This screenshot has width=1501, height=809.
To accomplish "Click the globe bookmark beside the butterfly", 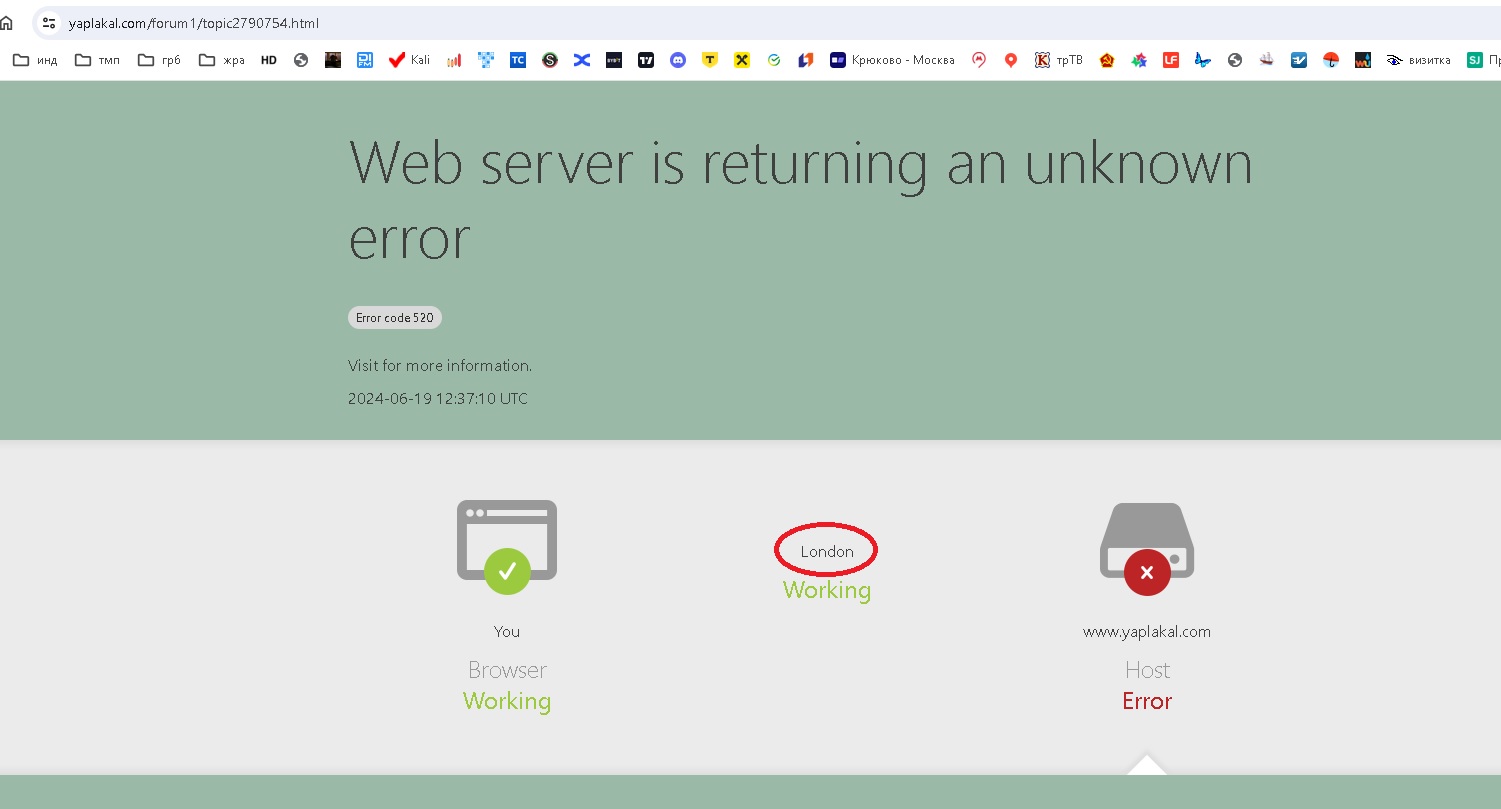I will [x=1235, y=60].
